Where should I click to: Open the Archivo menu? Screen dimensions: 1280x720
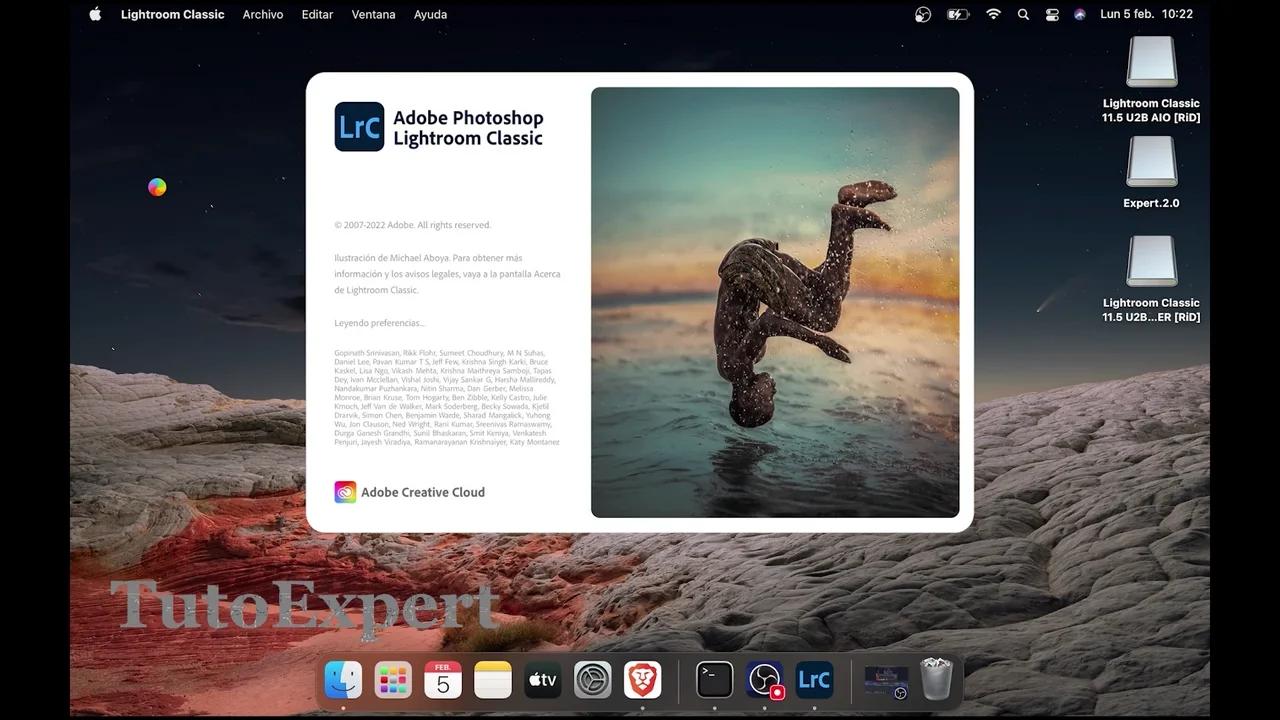click(263, 14)
